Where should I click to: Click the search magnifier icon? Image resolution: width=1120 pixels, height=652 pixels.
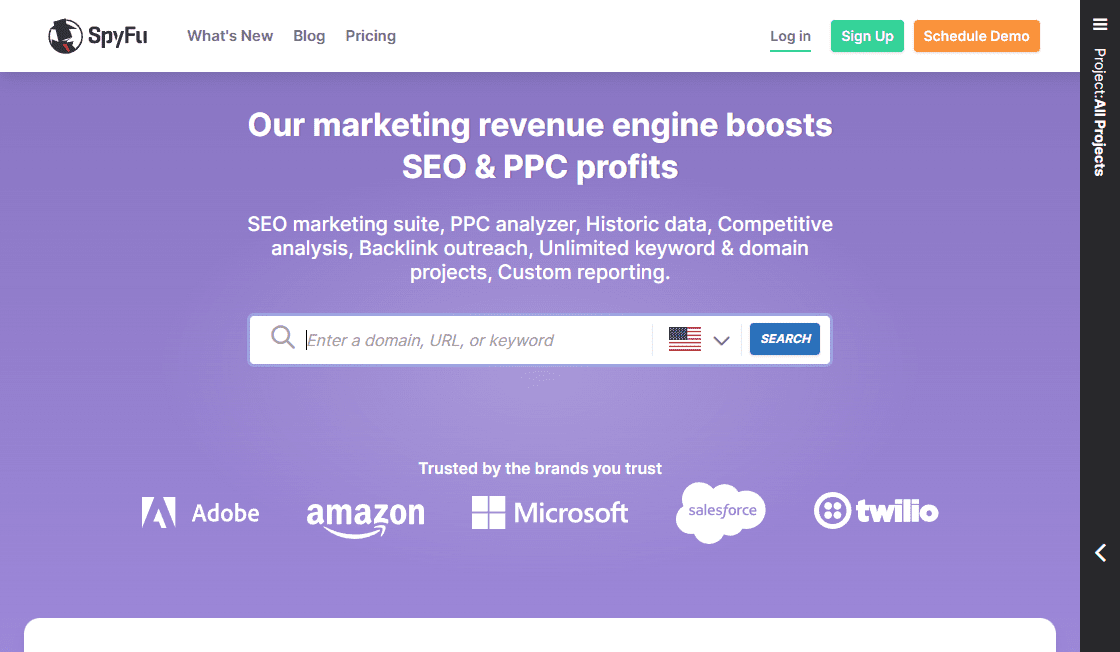tap(282, 338)
